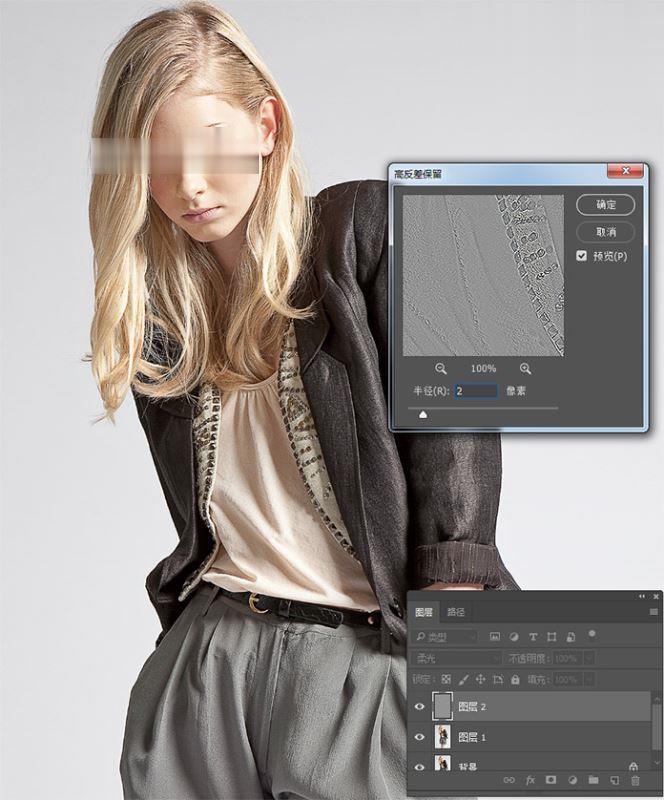The image size is (664, 800).
Task: Filter for shape layers
Action: 552,637
